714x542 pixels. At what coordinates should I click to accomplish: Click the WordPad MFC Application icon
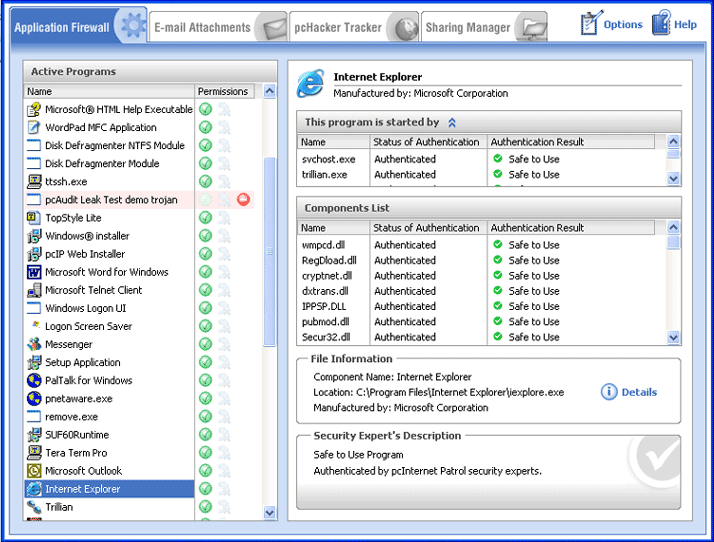click(x=34, y=128)
